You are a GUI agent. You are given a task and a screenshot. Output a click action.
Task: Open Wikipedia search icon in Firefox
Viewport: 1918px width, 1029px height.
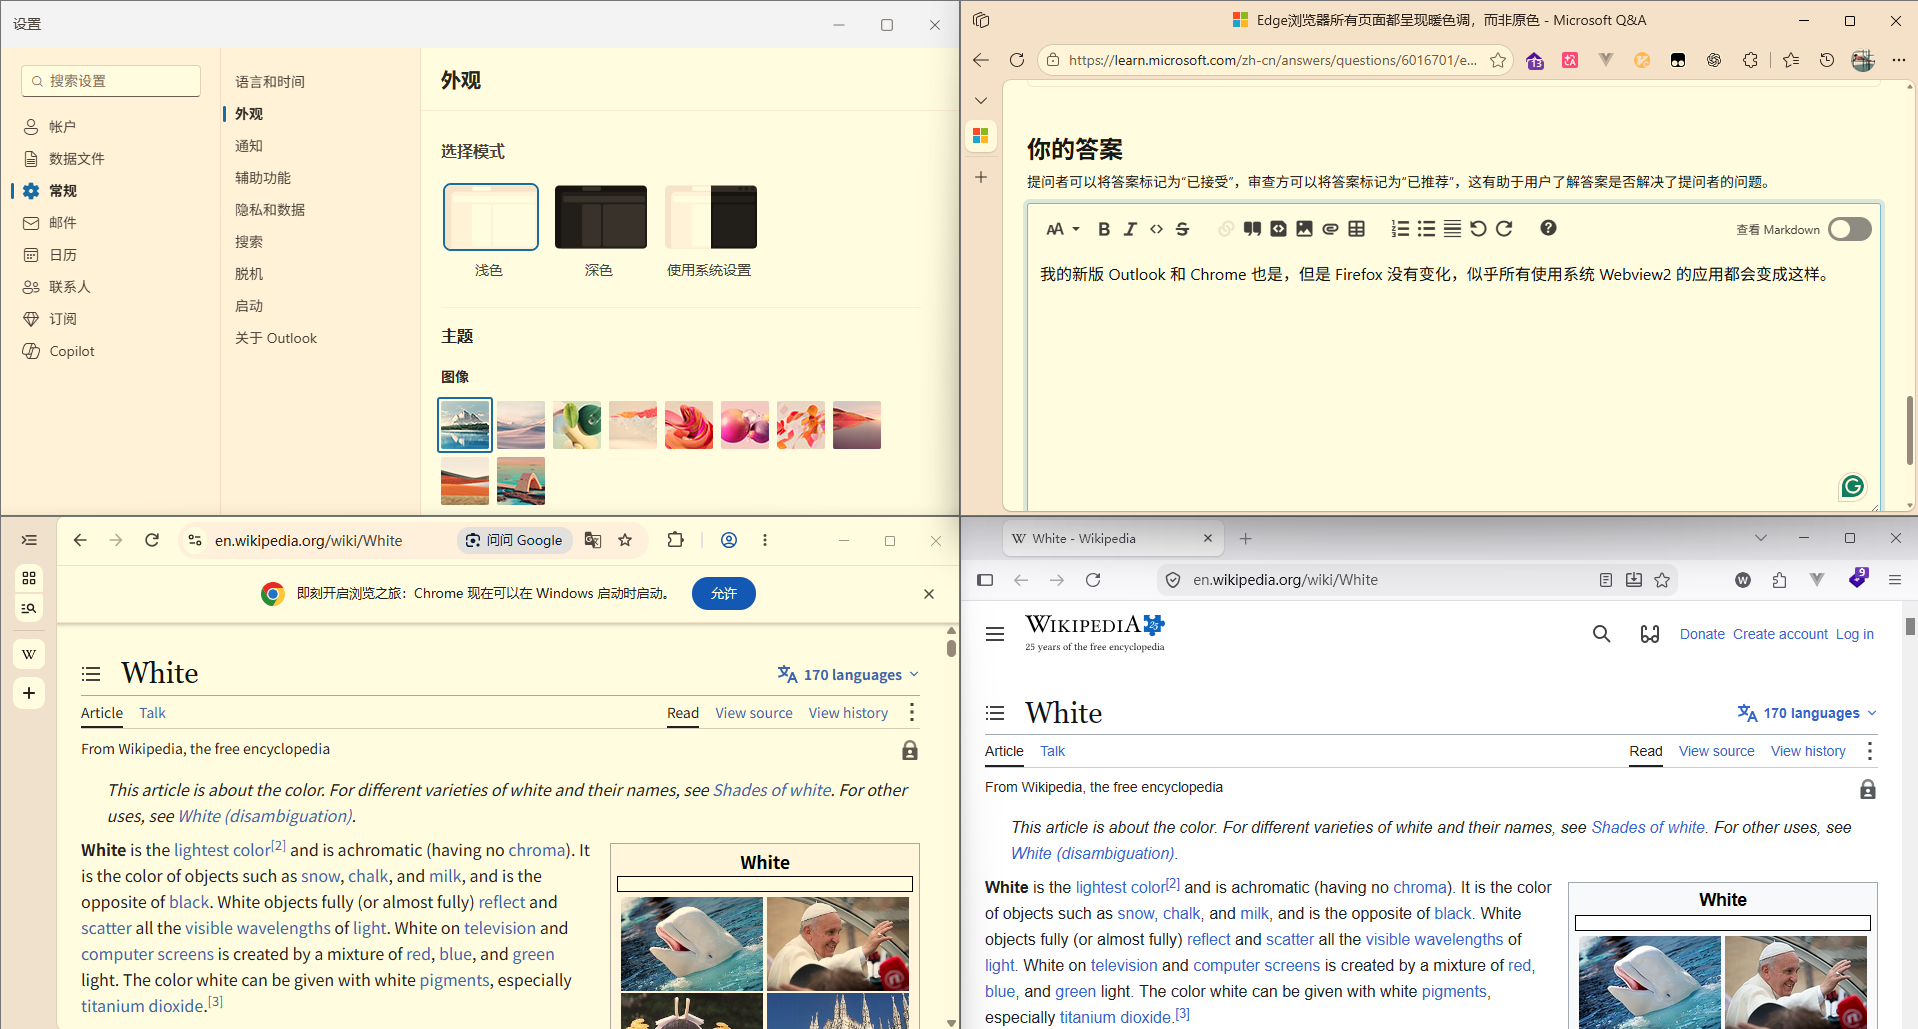coord(1602,634)
